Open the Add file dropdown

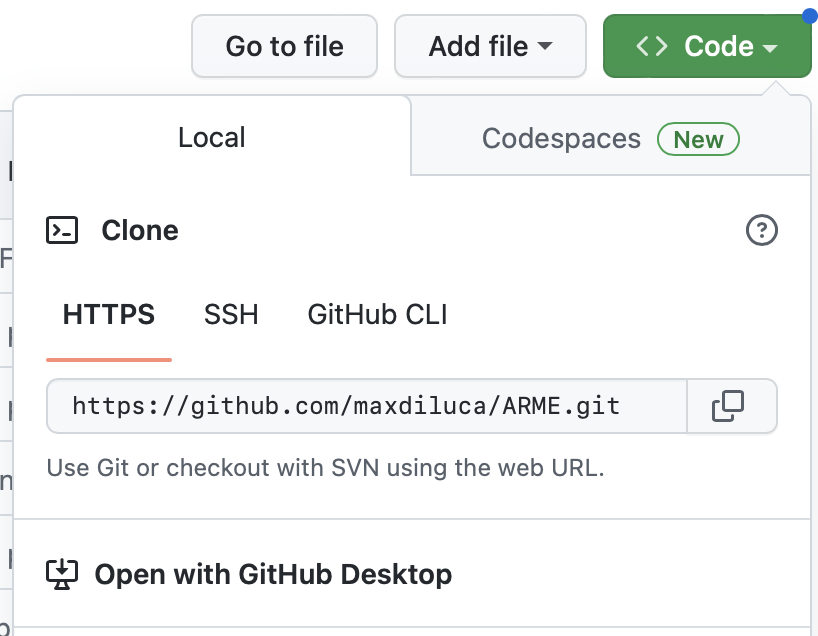tap(489, 46)
